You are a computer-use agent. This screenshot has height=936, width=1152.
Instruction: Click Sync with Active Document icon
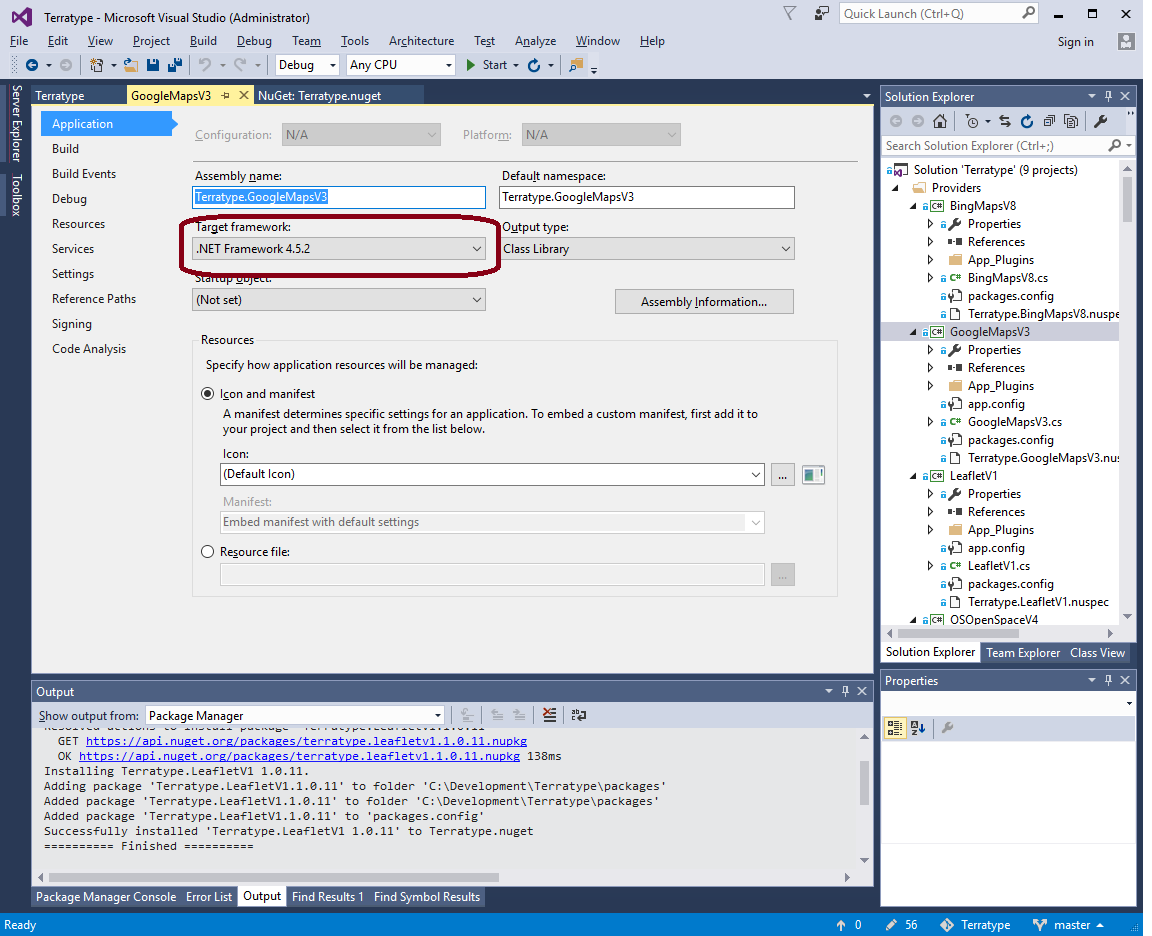pyautogui.click(x=1005, y=121)
